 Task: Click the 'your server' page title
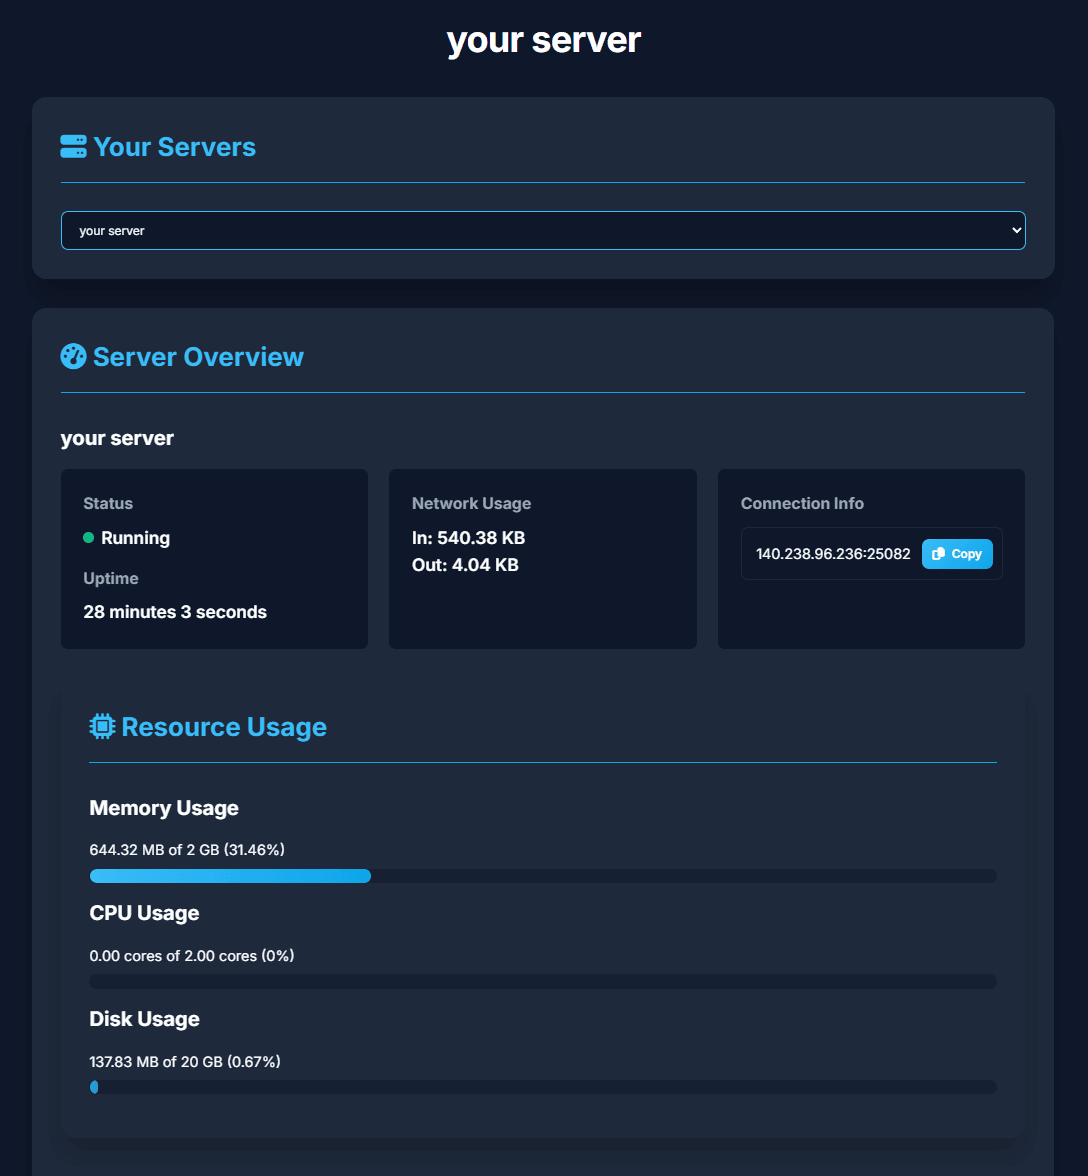point(544,40)
